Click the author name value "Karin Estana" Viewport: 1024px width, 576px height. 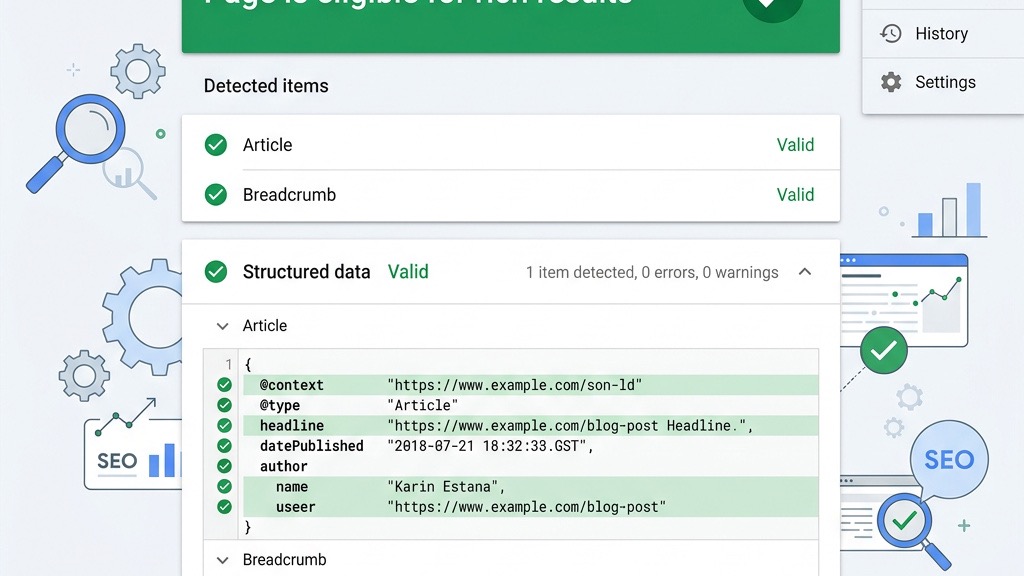tap(446, 487)
